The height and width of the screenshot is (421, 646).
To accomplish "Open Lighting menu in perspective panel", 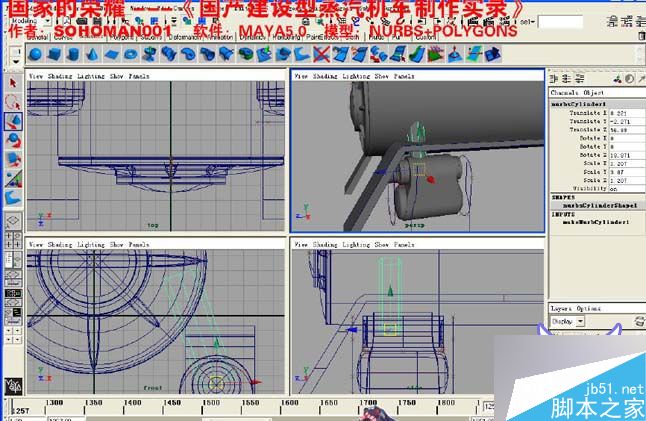I will pos(356,76).
